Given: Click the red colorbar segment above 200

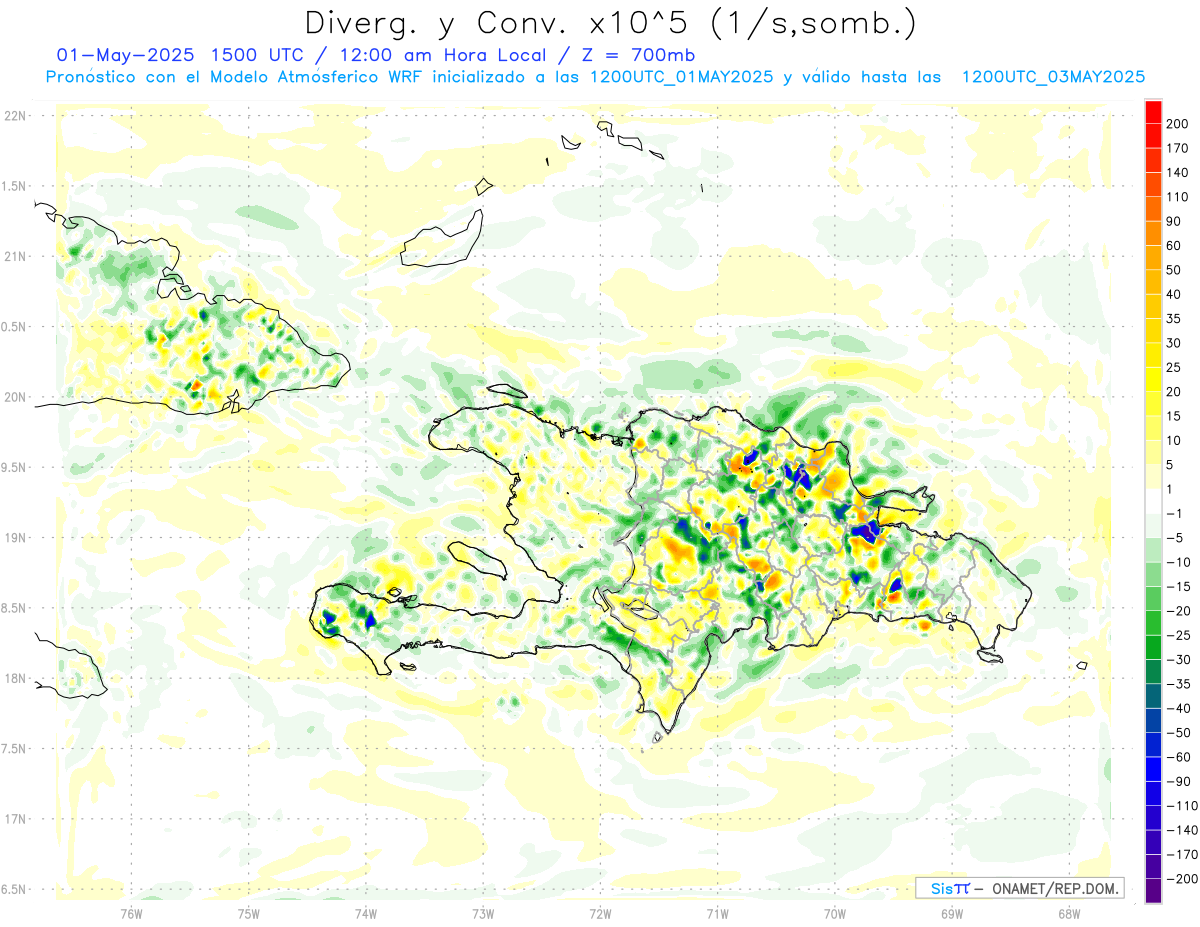Looking at the screenshot, I should 1153,112.
